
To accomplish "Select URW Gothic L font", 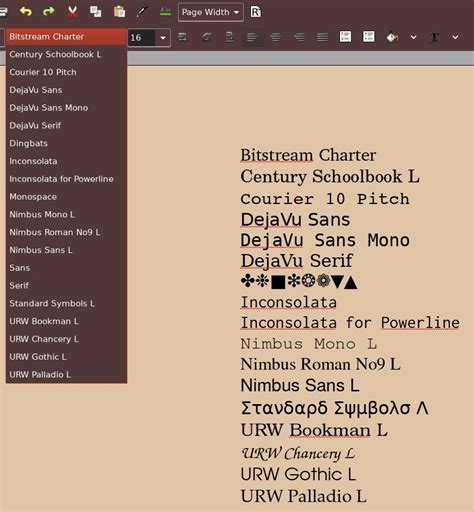I will pyautogui.click(x=66, y=357).
